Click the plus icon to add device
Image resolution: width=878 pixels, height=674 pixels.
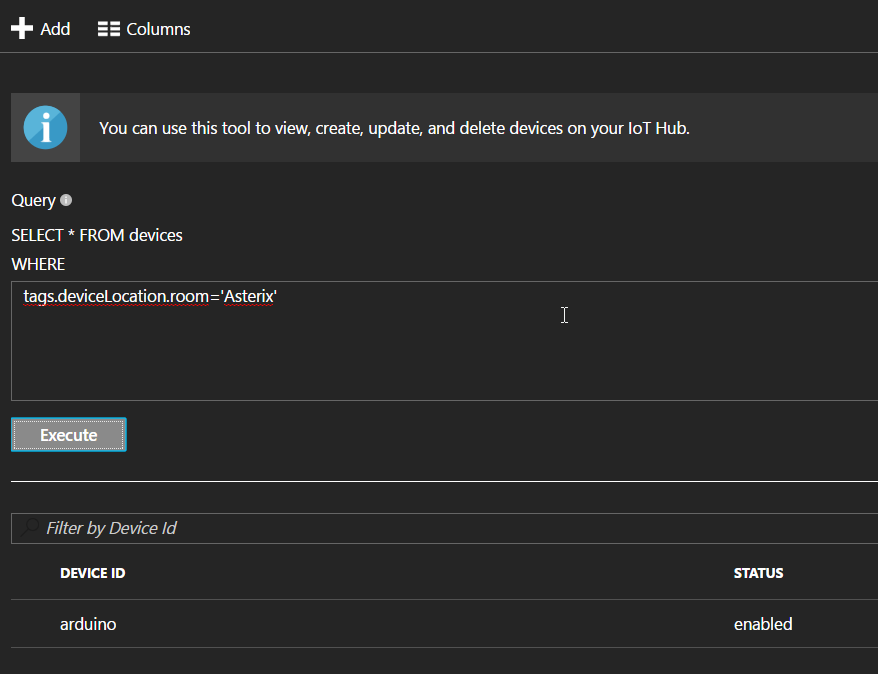click(x=22, y=29)
